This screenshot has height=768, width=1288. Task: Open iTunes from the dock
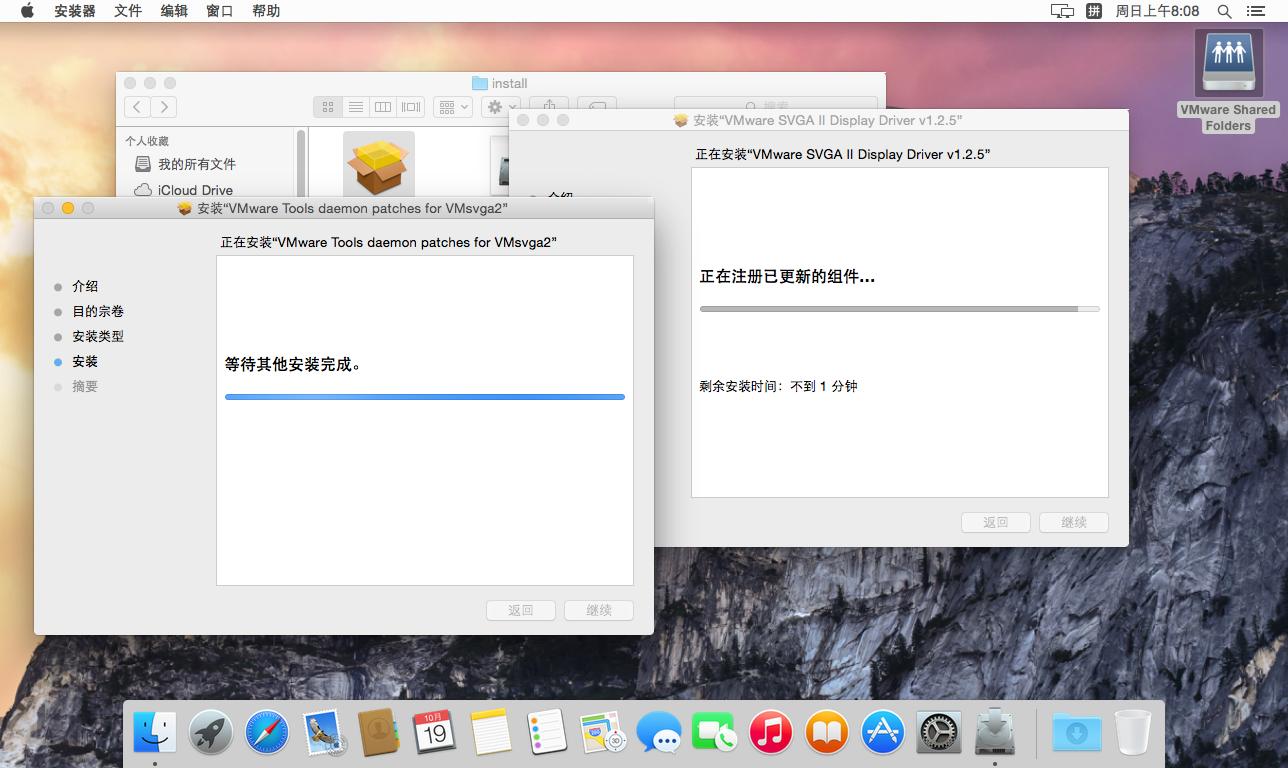771,733
